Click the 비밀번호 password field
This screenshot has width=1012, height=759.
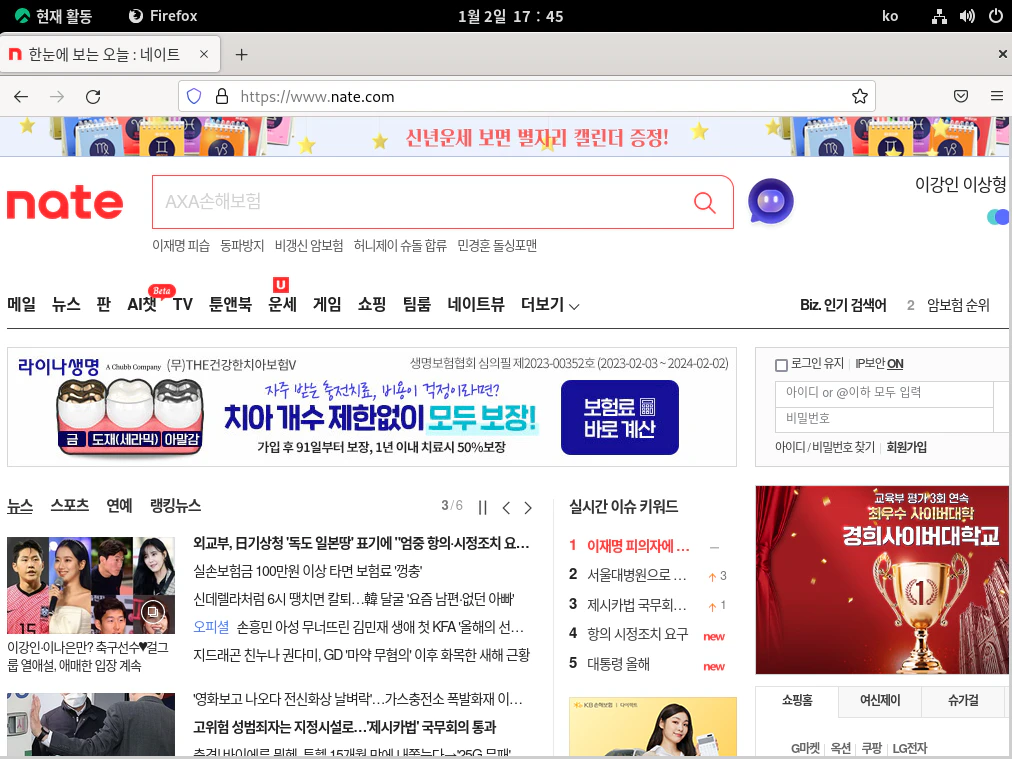coord(884,419)
